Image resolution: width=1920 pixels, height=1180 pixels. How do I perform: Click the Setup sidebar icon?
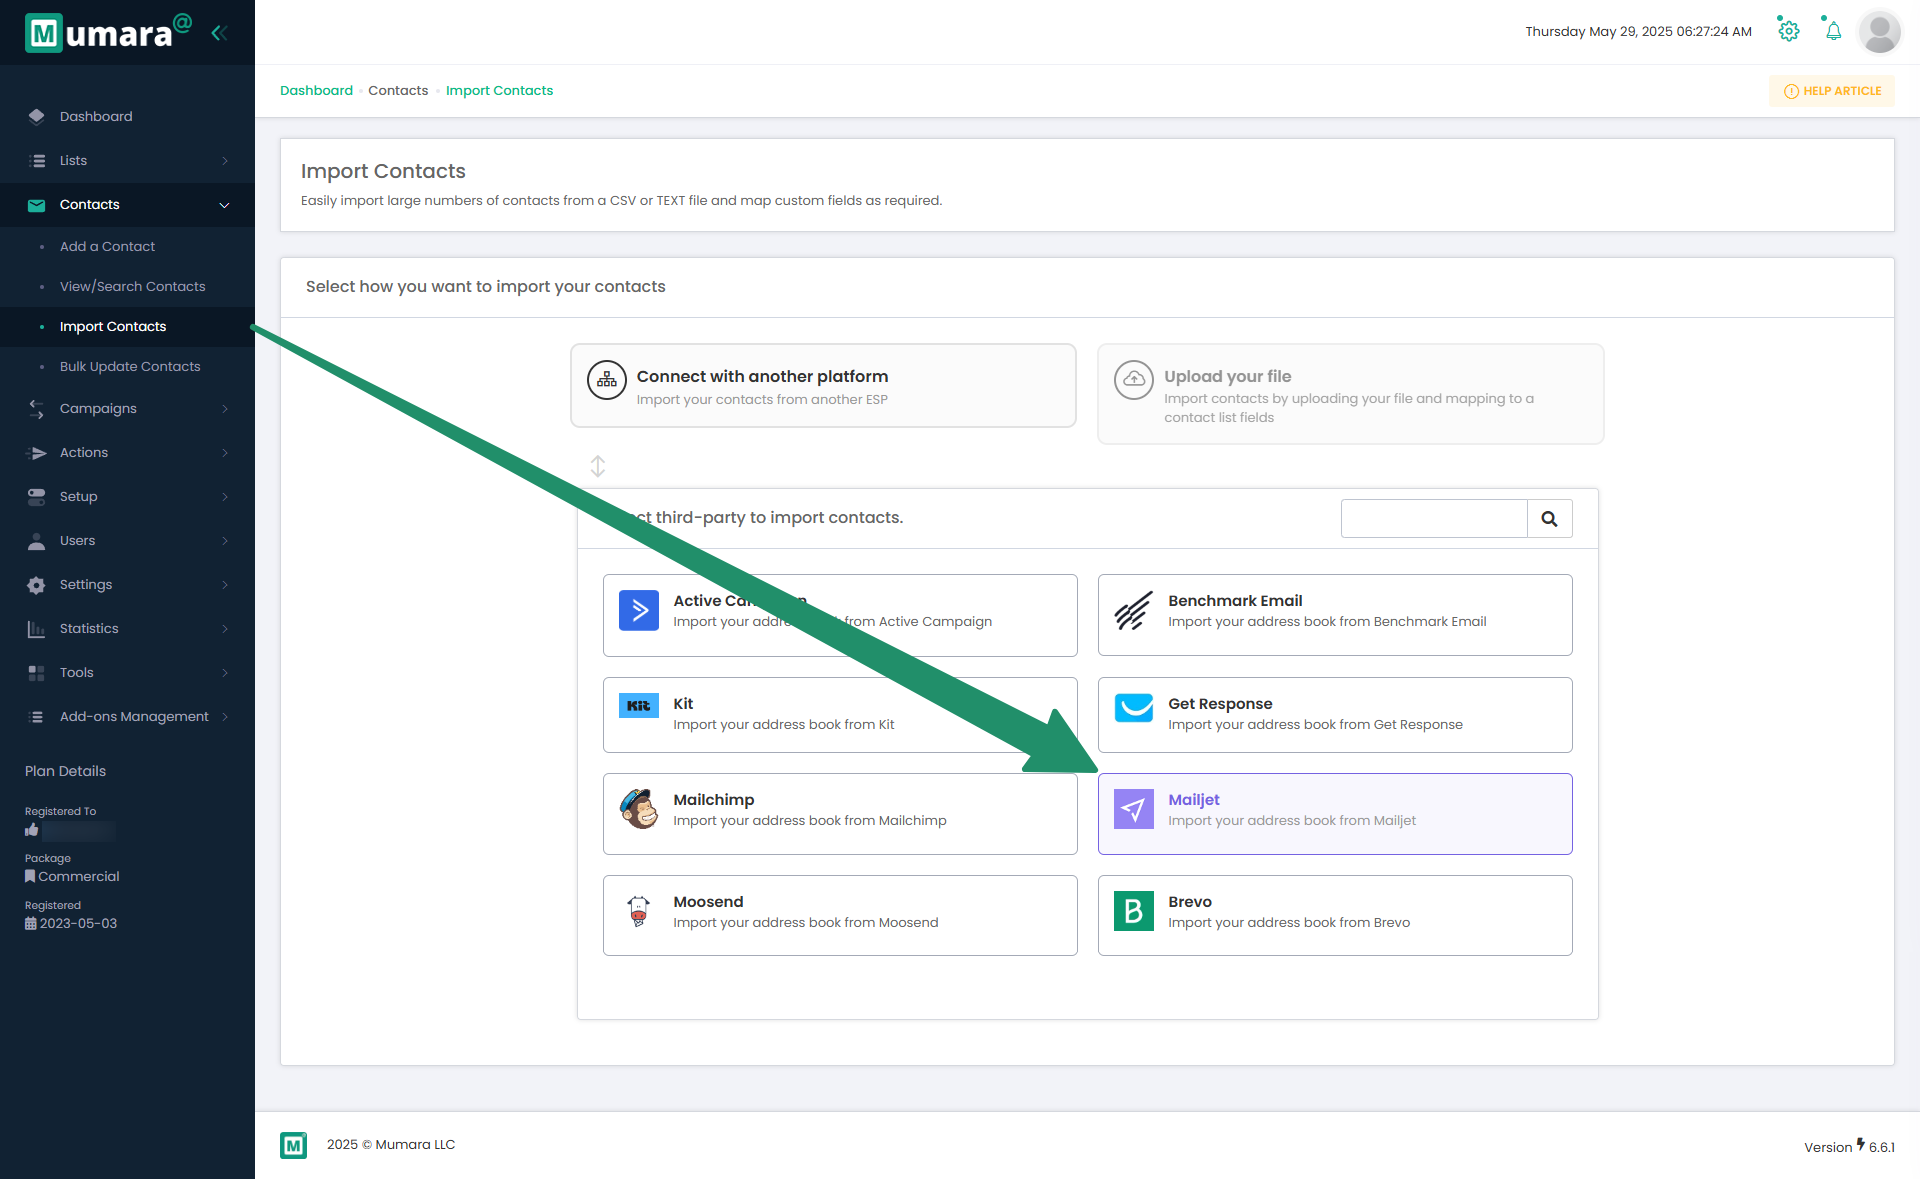coord(37,497)
